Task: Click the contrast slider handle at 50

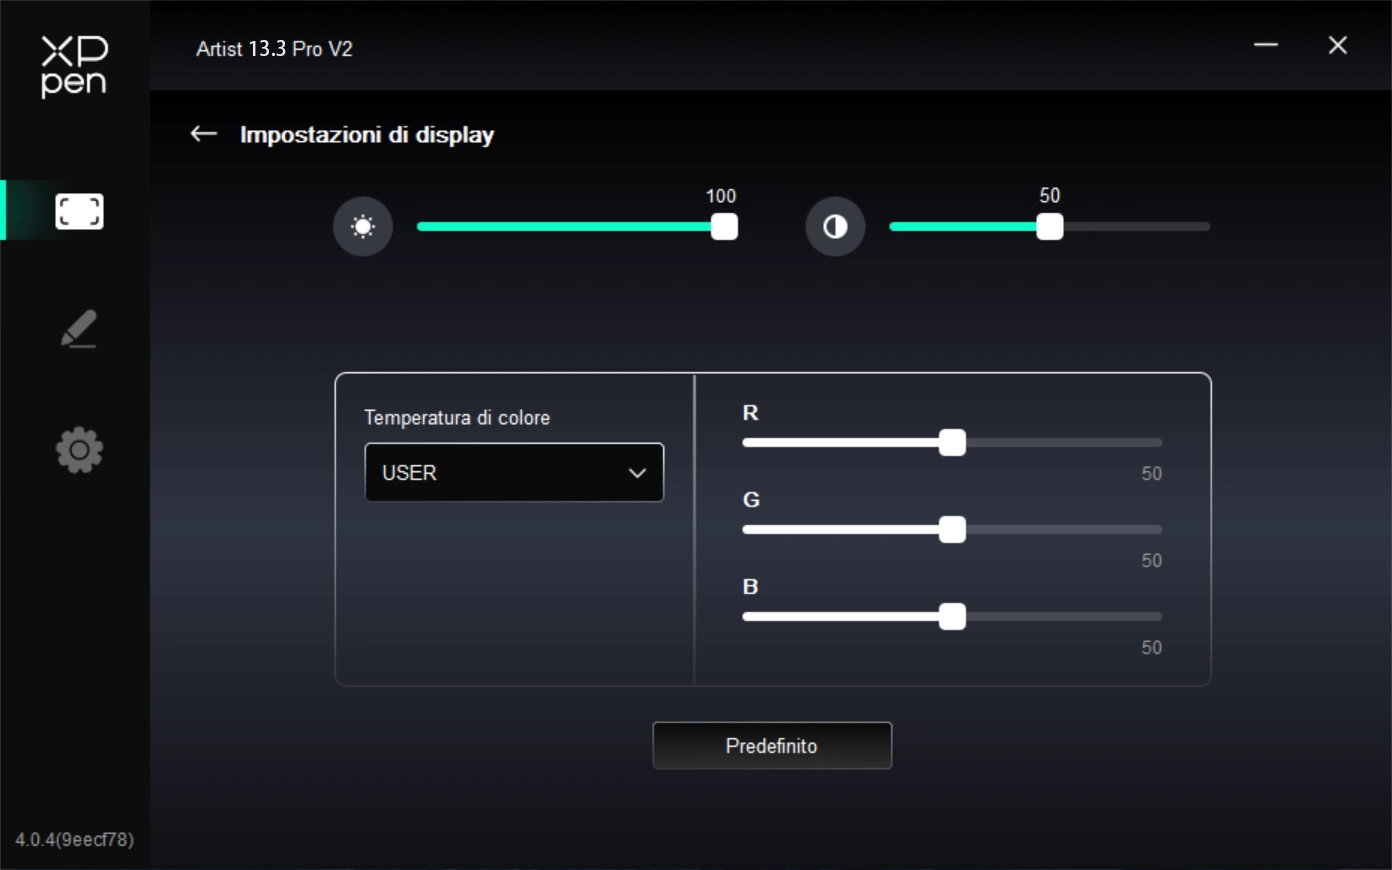Action: tap(1049, 227)
